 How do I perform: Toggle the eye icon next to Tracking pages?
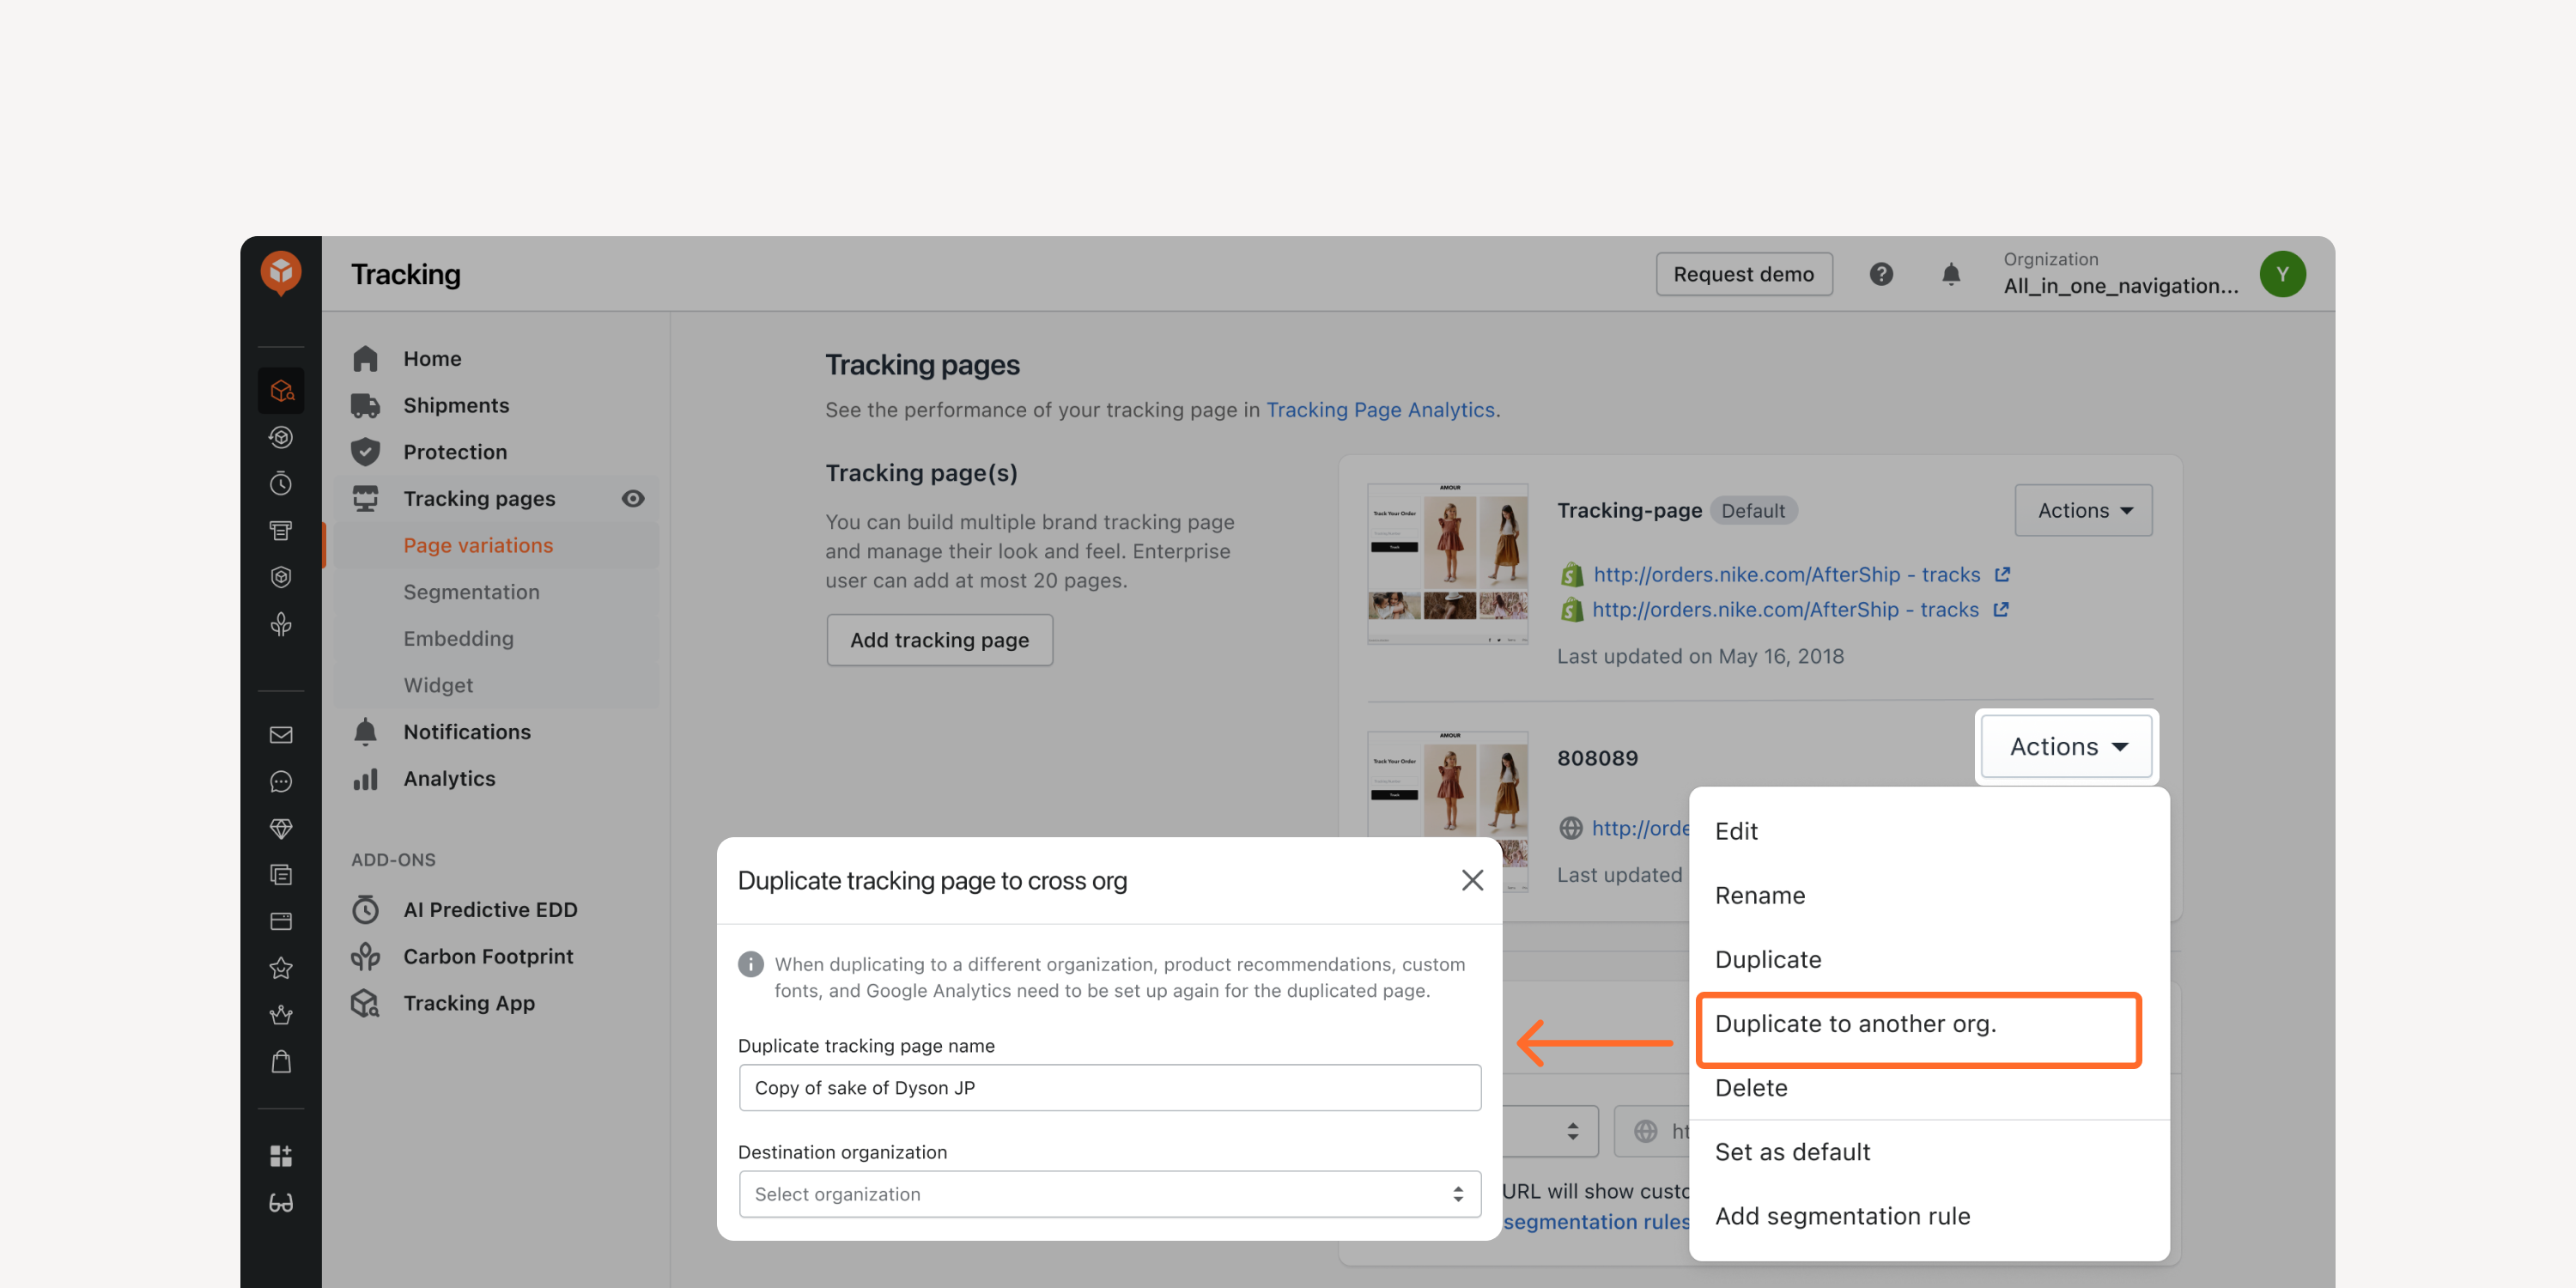[x=633, y=498]
